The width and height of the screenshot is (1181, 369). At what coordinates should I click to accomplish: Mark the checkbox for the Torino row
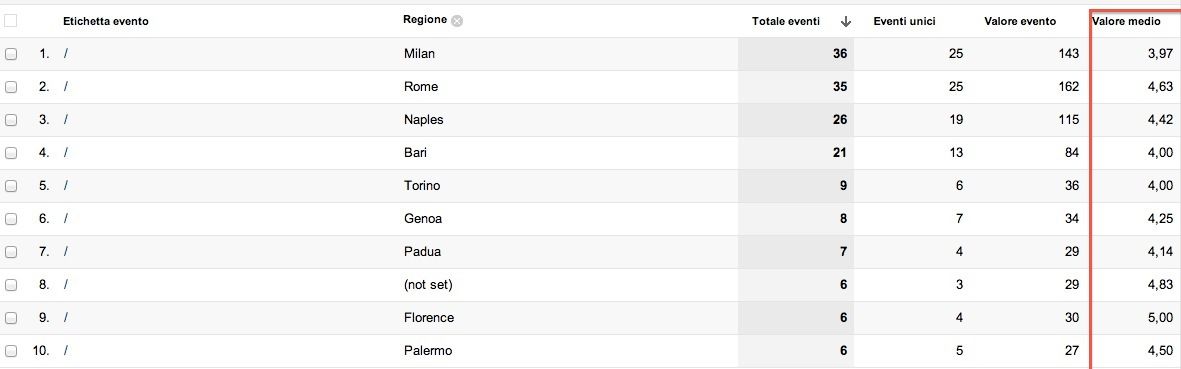[11, 186]
